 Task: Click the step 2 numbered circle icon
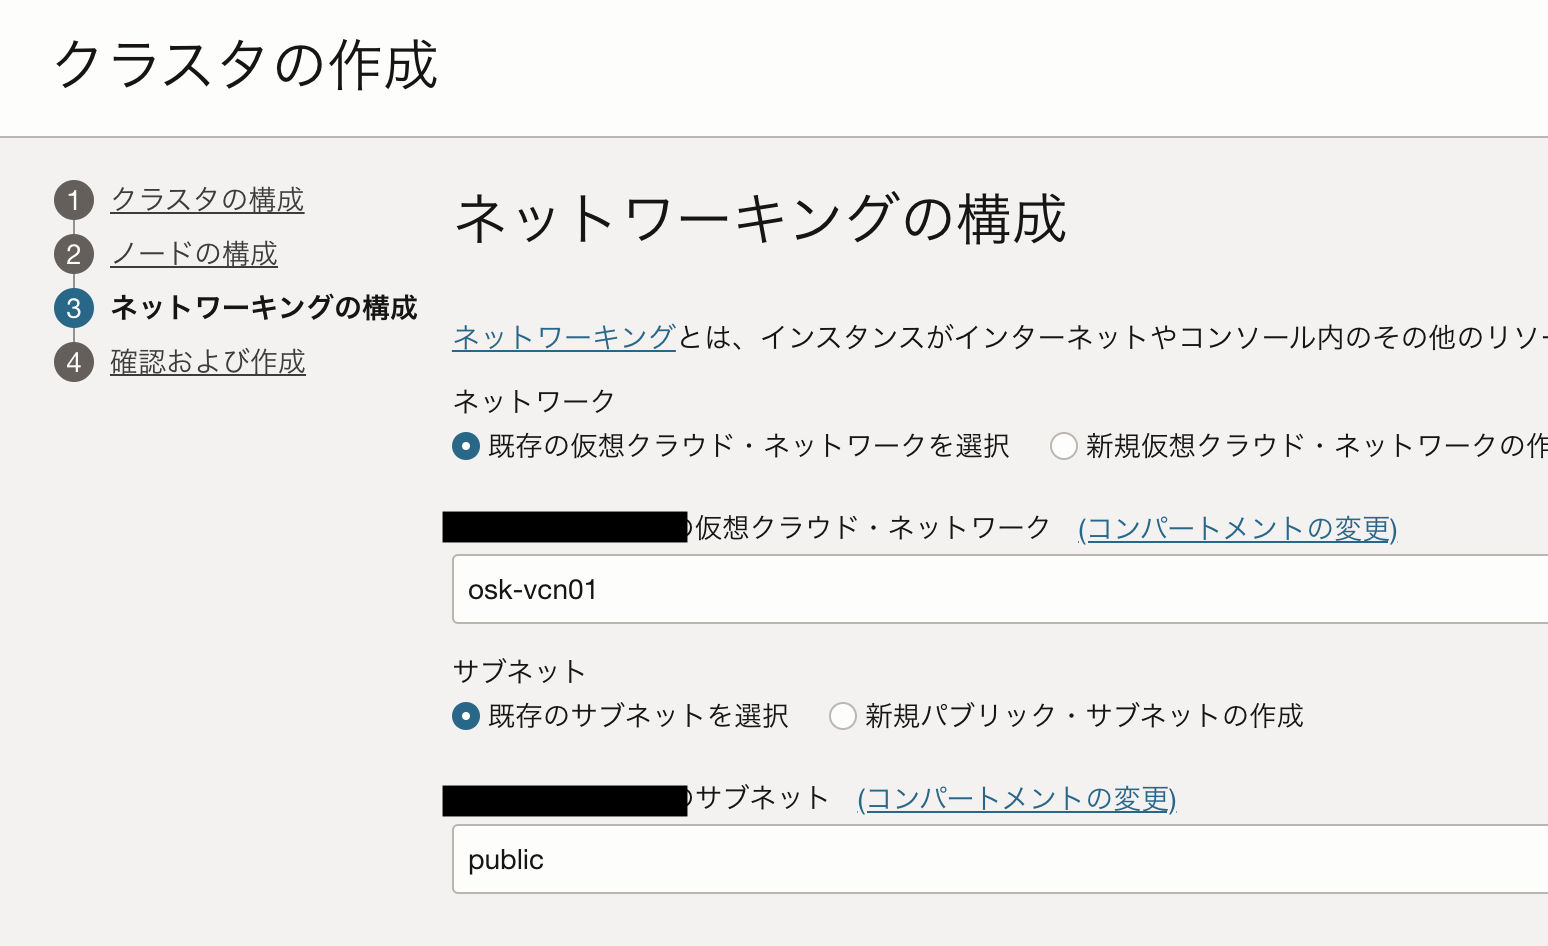[73, 254]
